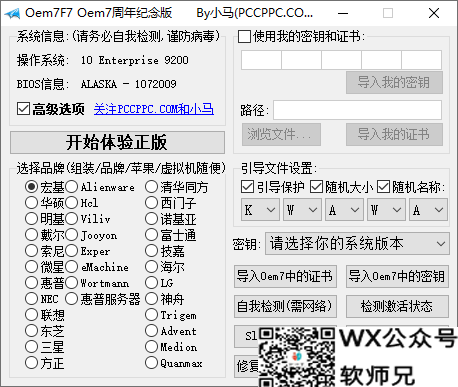Screen dimensions: 458x387
Task: Click the middle key segment input box
Action: click(341, 60)
